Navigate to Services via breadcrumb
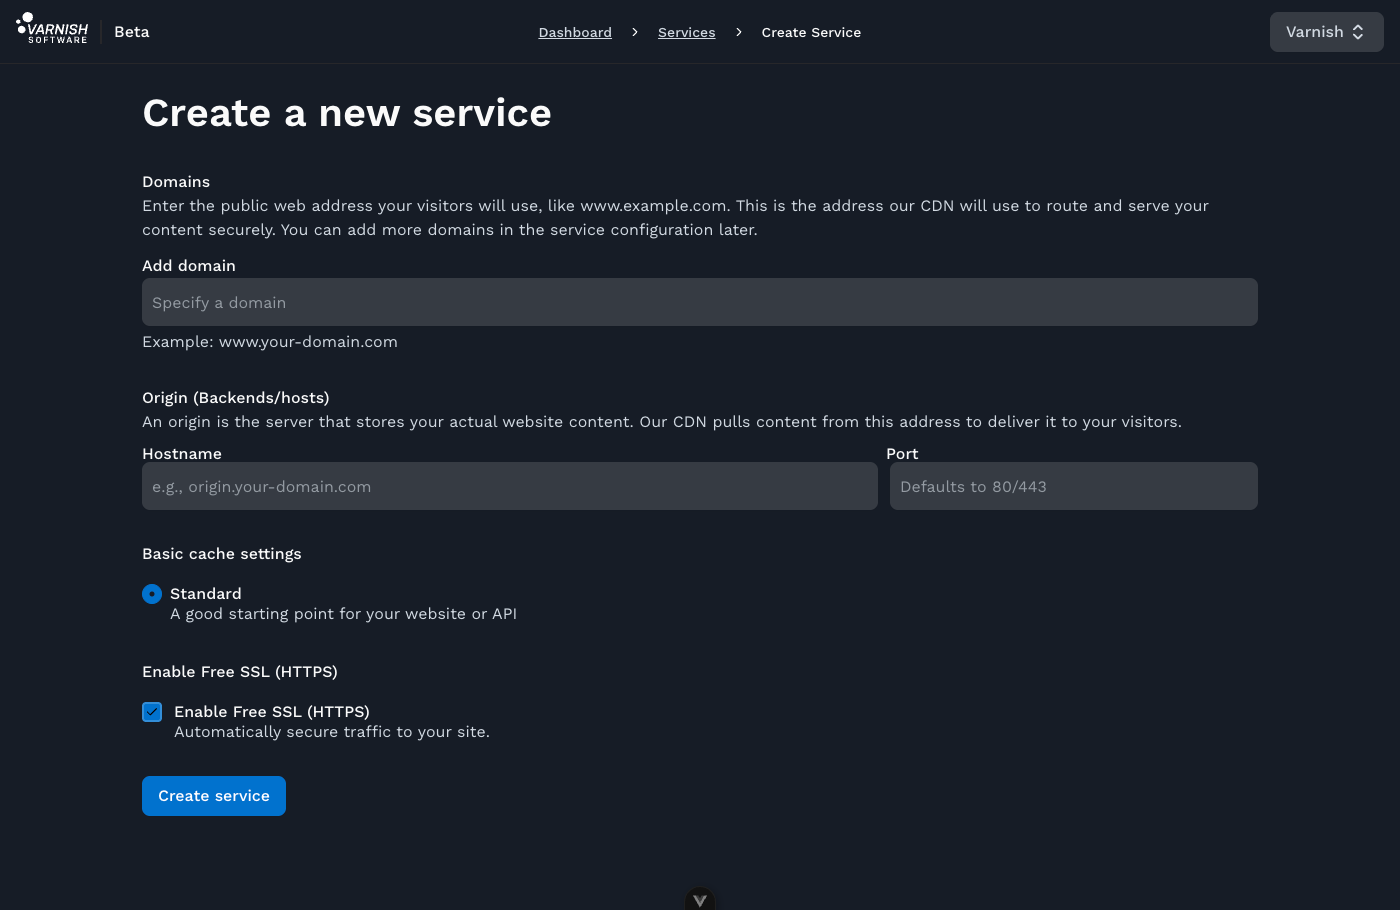Image resolution: width=1400 pixels, height=910 pixels. [x=686, y=32]
